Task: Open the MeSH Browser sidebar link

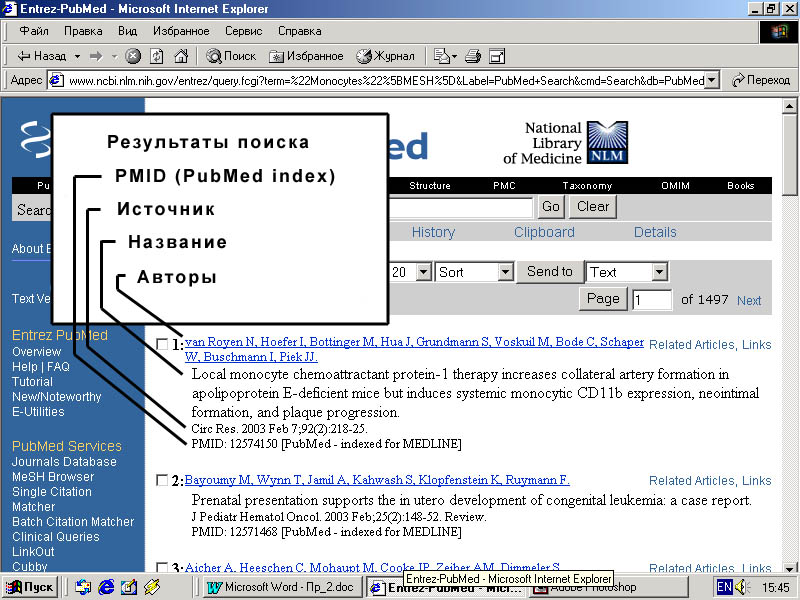Action: (x=53, y=477)
